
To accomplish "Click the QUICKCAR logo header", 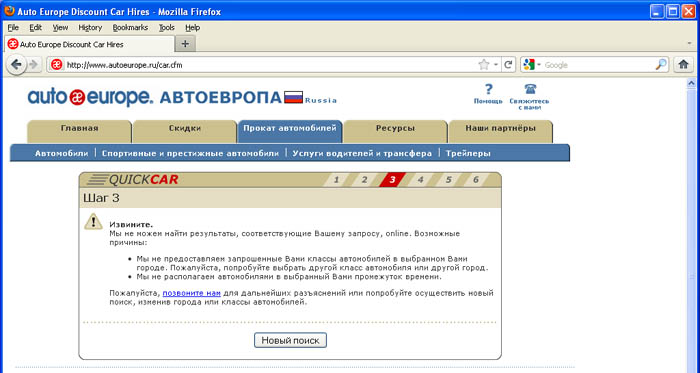I will 132,180.
